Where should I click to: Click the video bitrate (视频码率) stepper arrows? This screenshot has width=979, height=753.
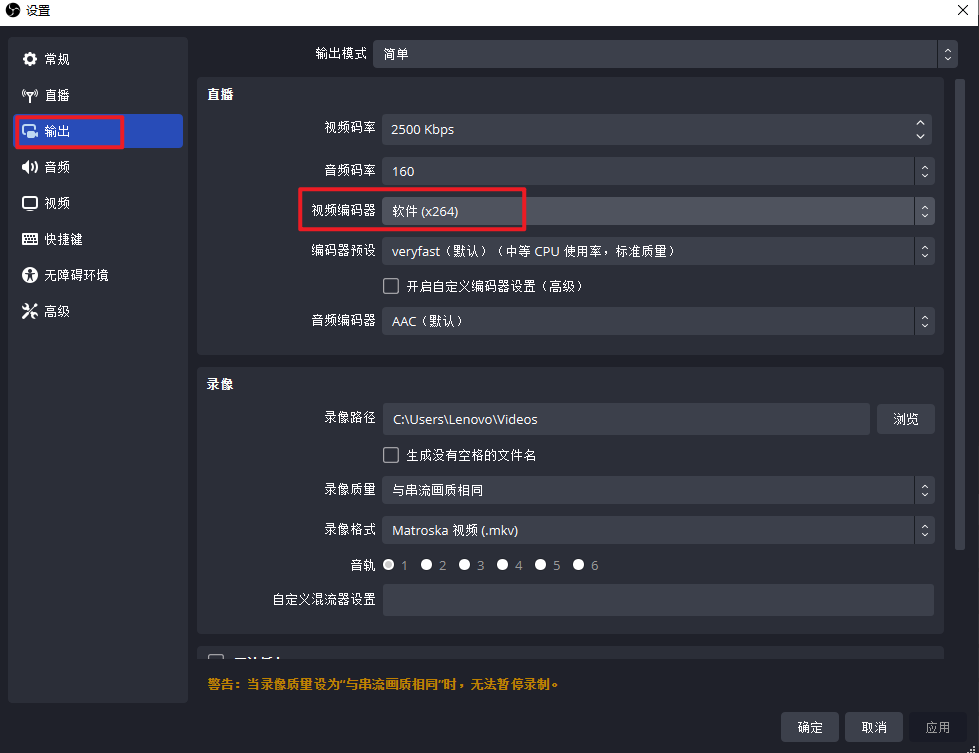click(920, 129)
